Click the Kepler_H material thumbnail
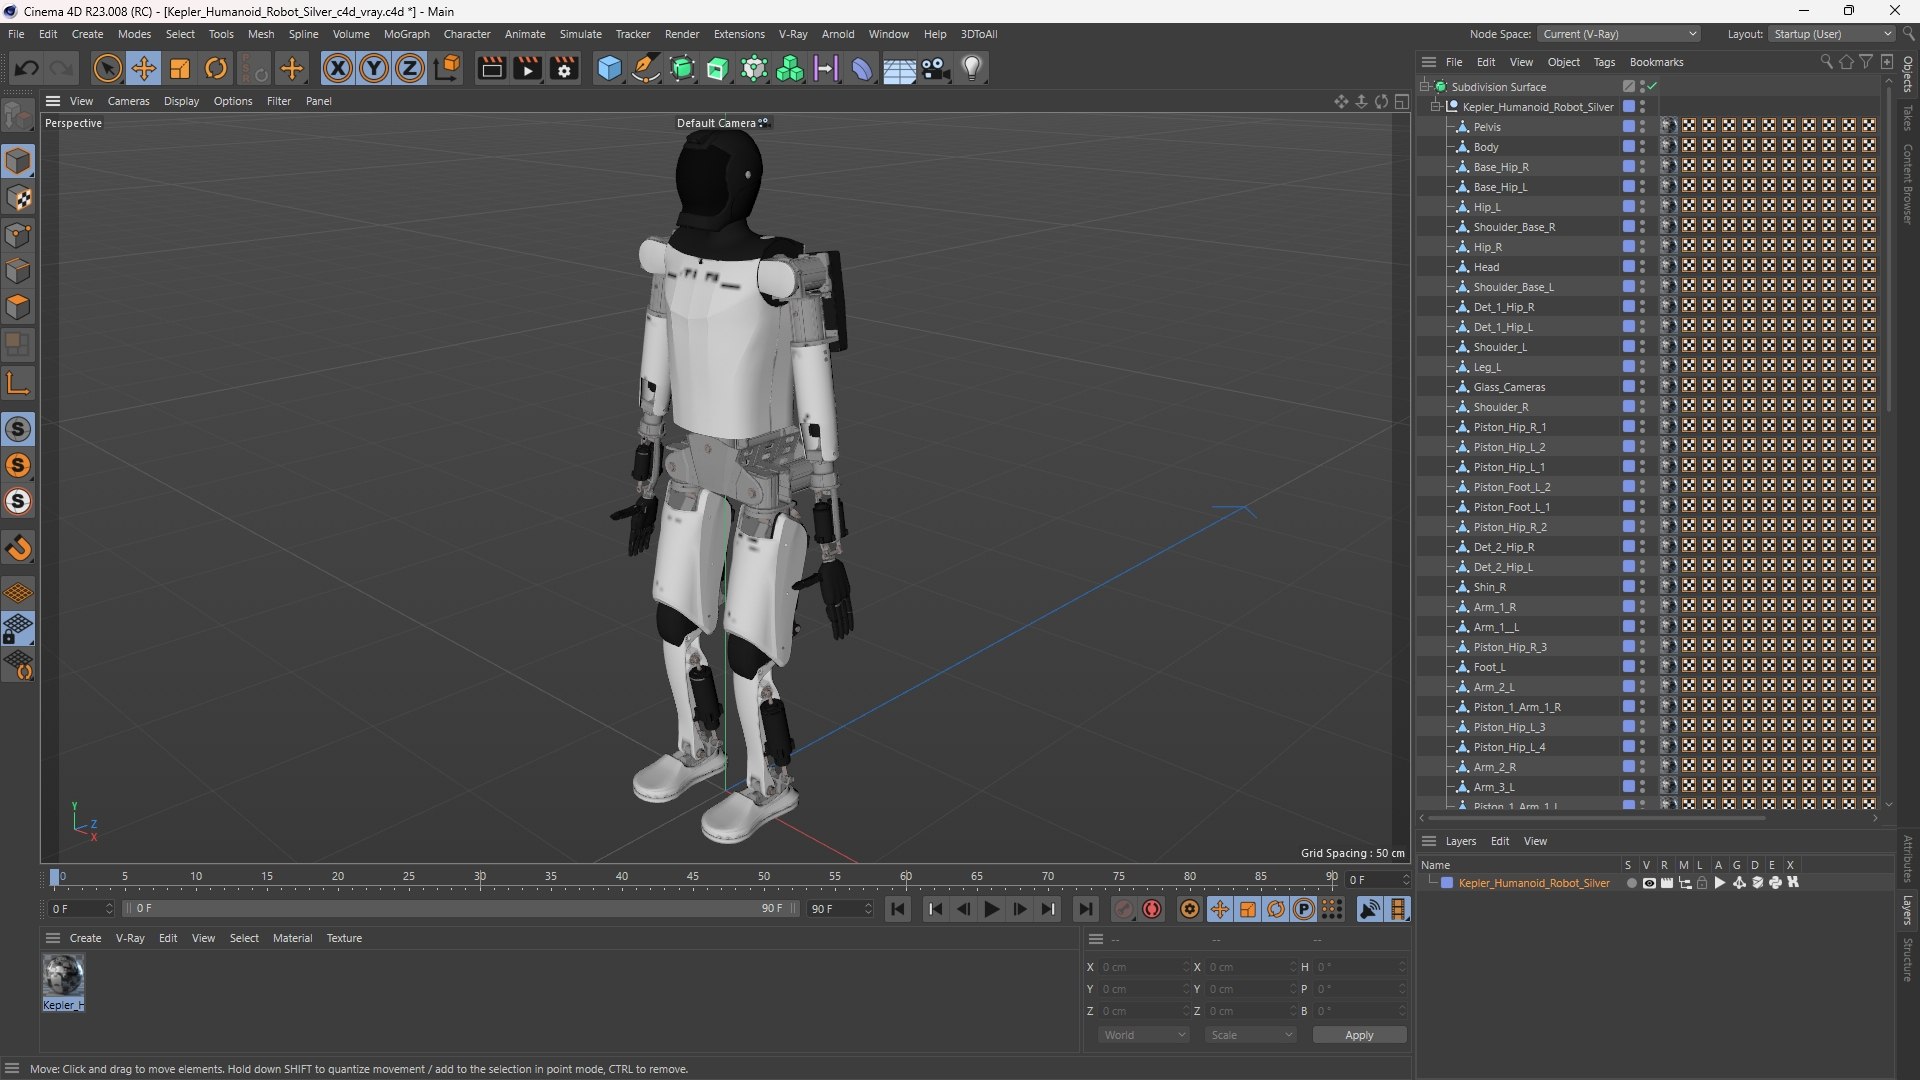The width and height of the screenshot is (1920, 1080). 63,975
